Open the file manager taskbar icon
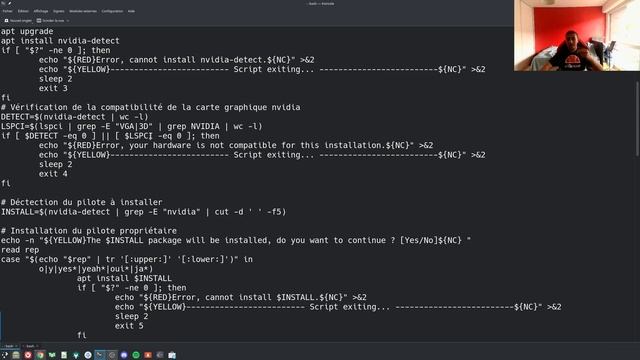This screenshot has height=360, width=640. point(16,355)
